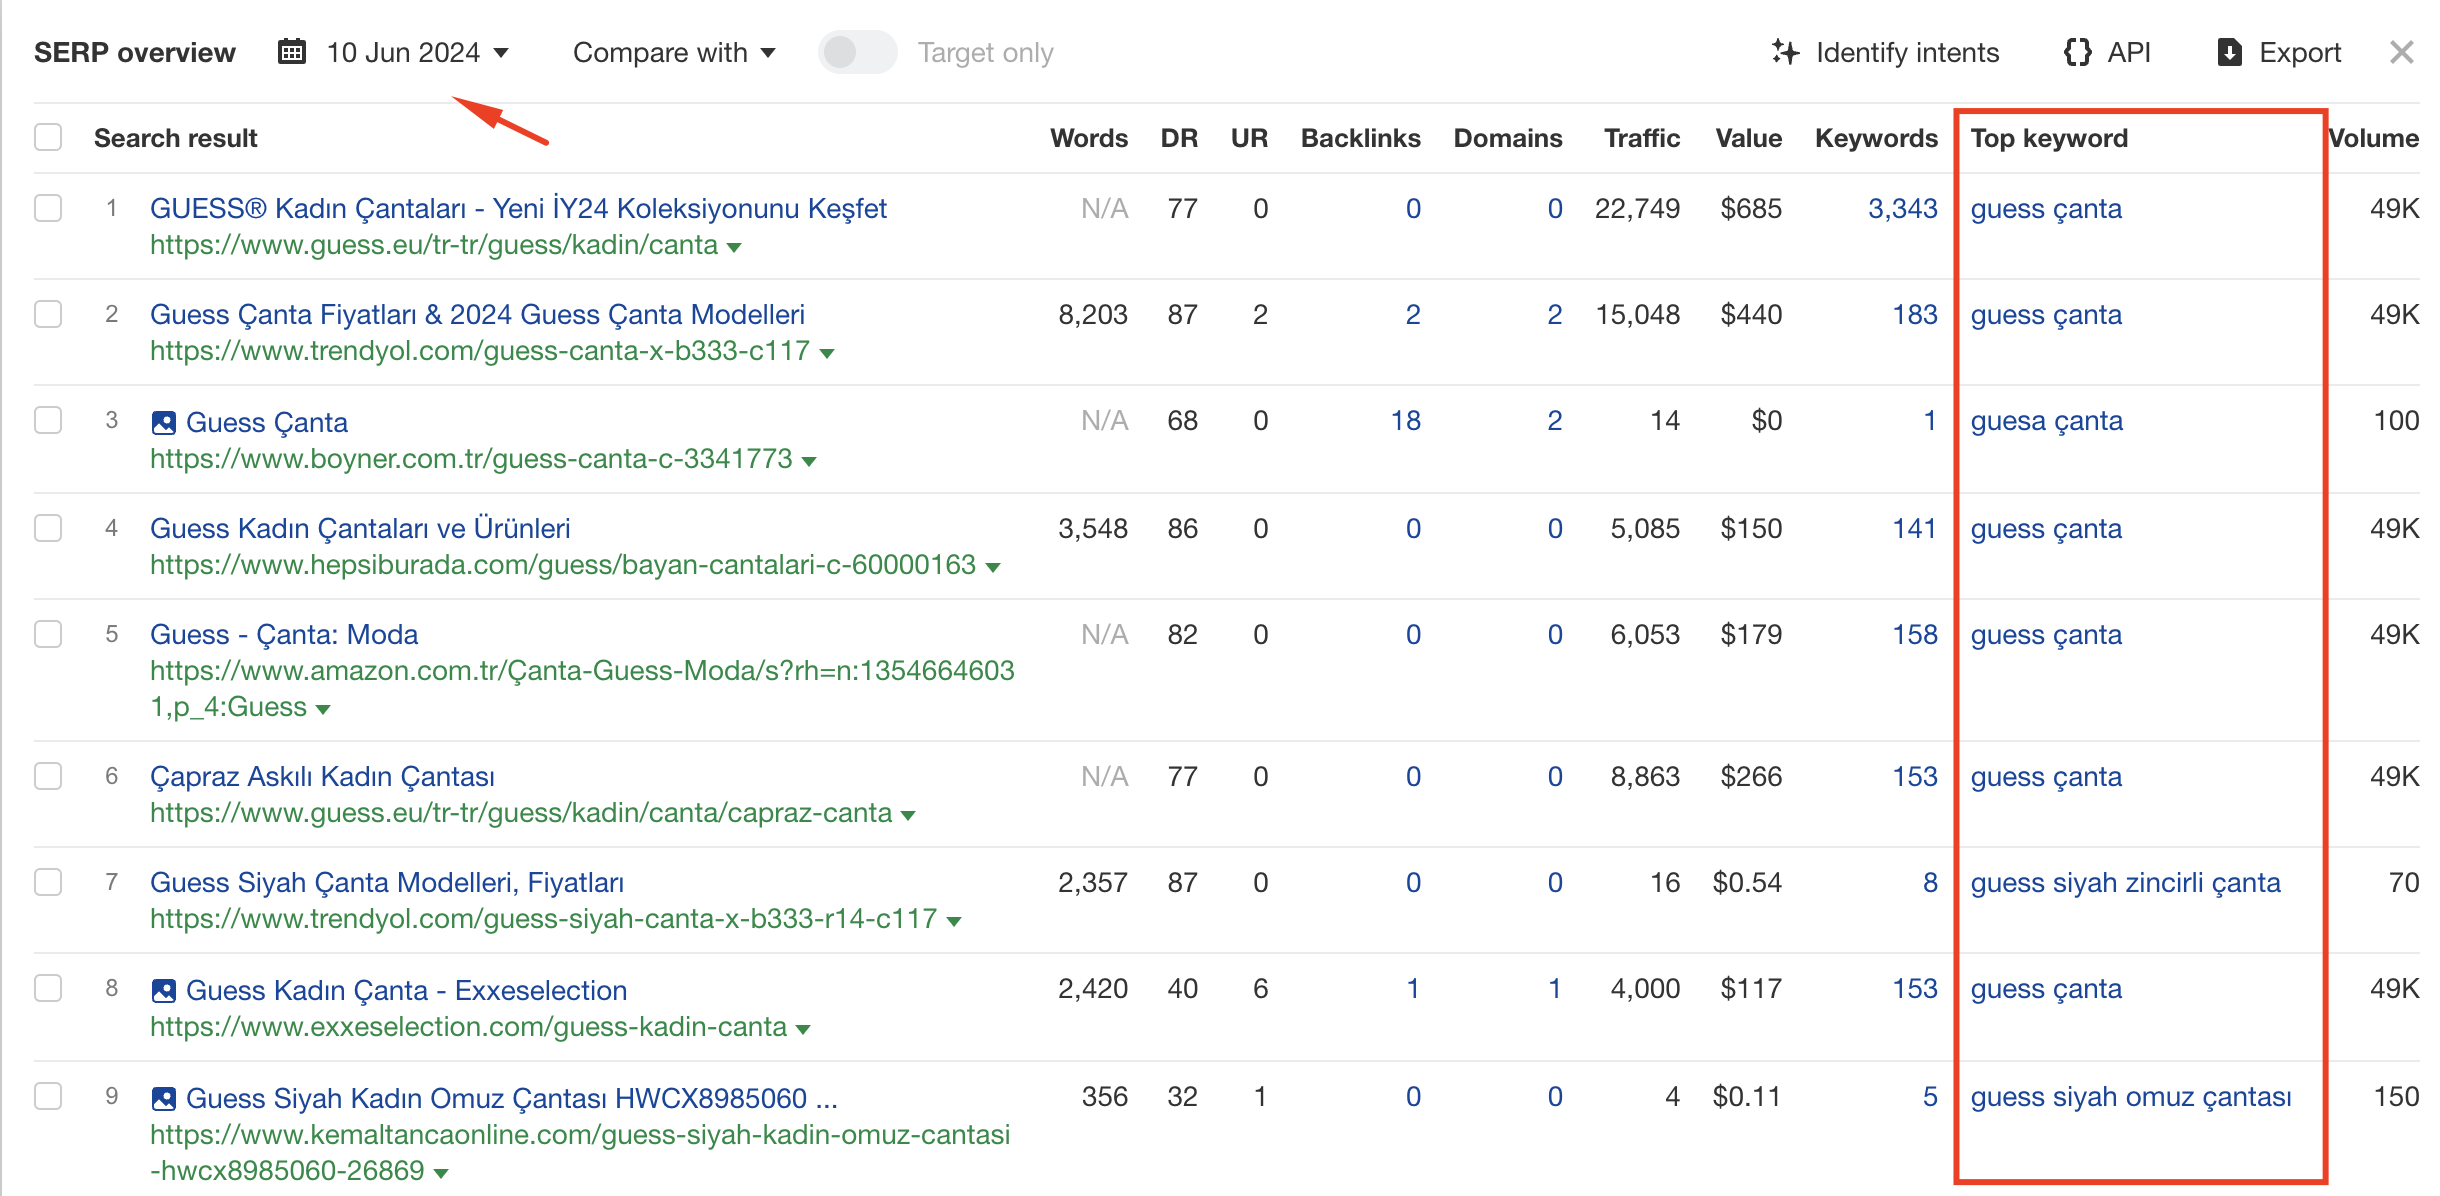The image size is (2440, 1196).
Task: Click top keyword guess siyah zincirli çanta
Action: (x=2125, y=882)
